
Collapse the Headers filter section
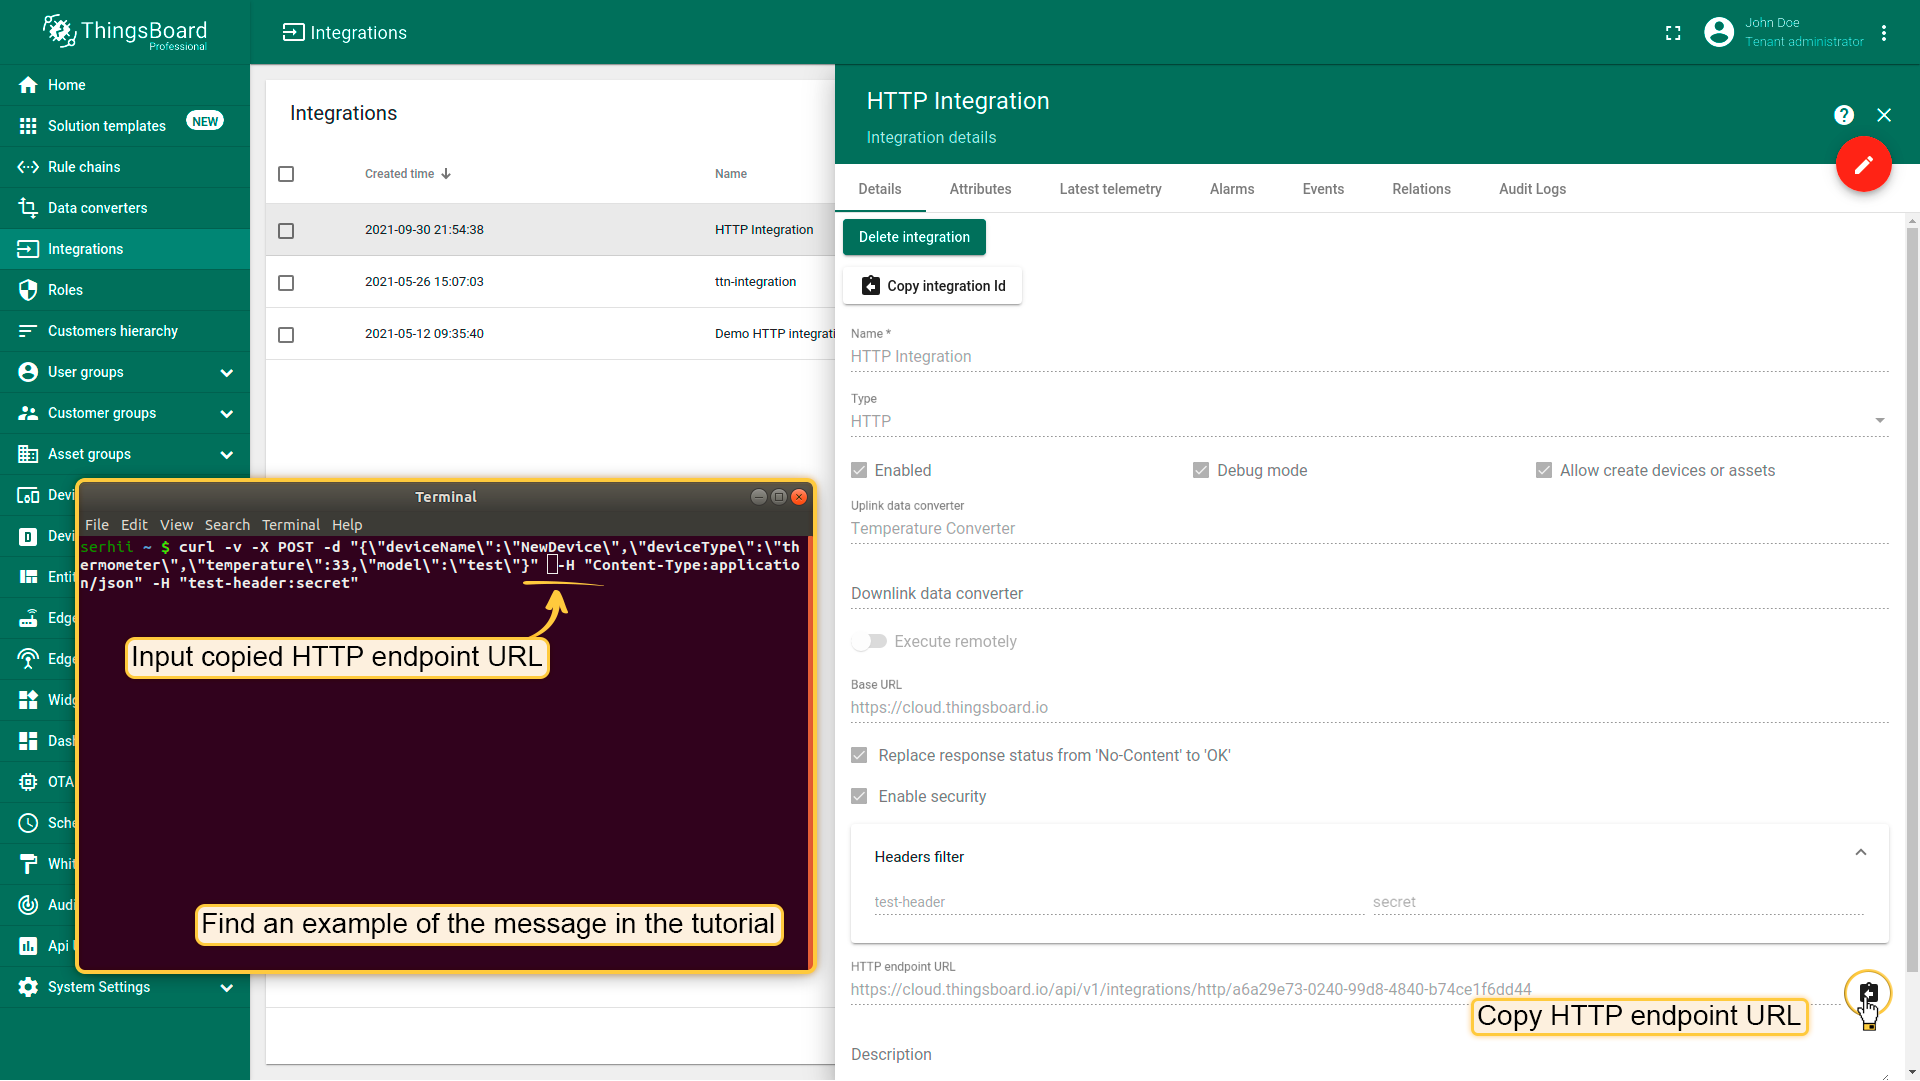click(x=1860, y=853)
